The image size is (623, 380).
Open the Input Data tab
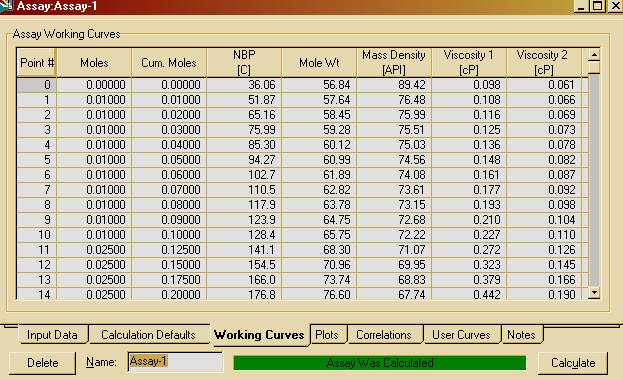click(x=52, y=335)
